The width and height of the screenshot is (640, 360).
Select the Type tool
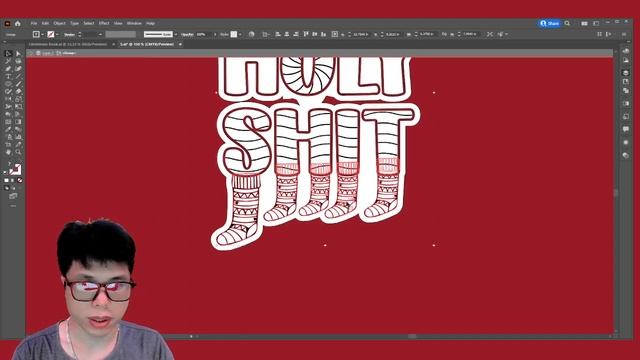pos(8,76)
